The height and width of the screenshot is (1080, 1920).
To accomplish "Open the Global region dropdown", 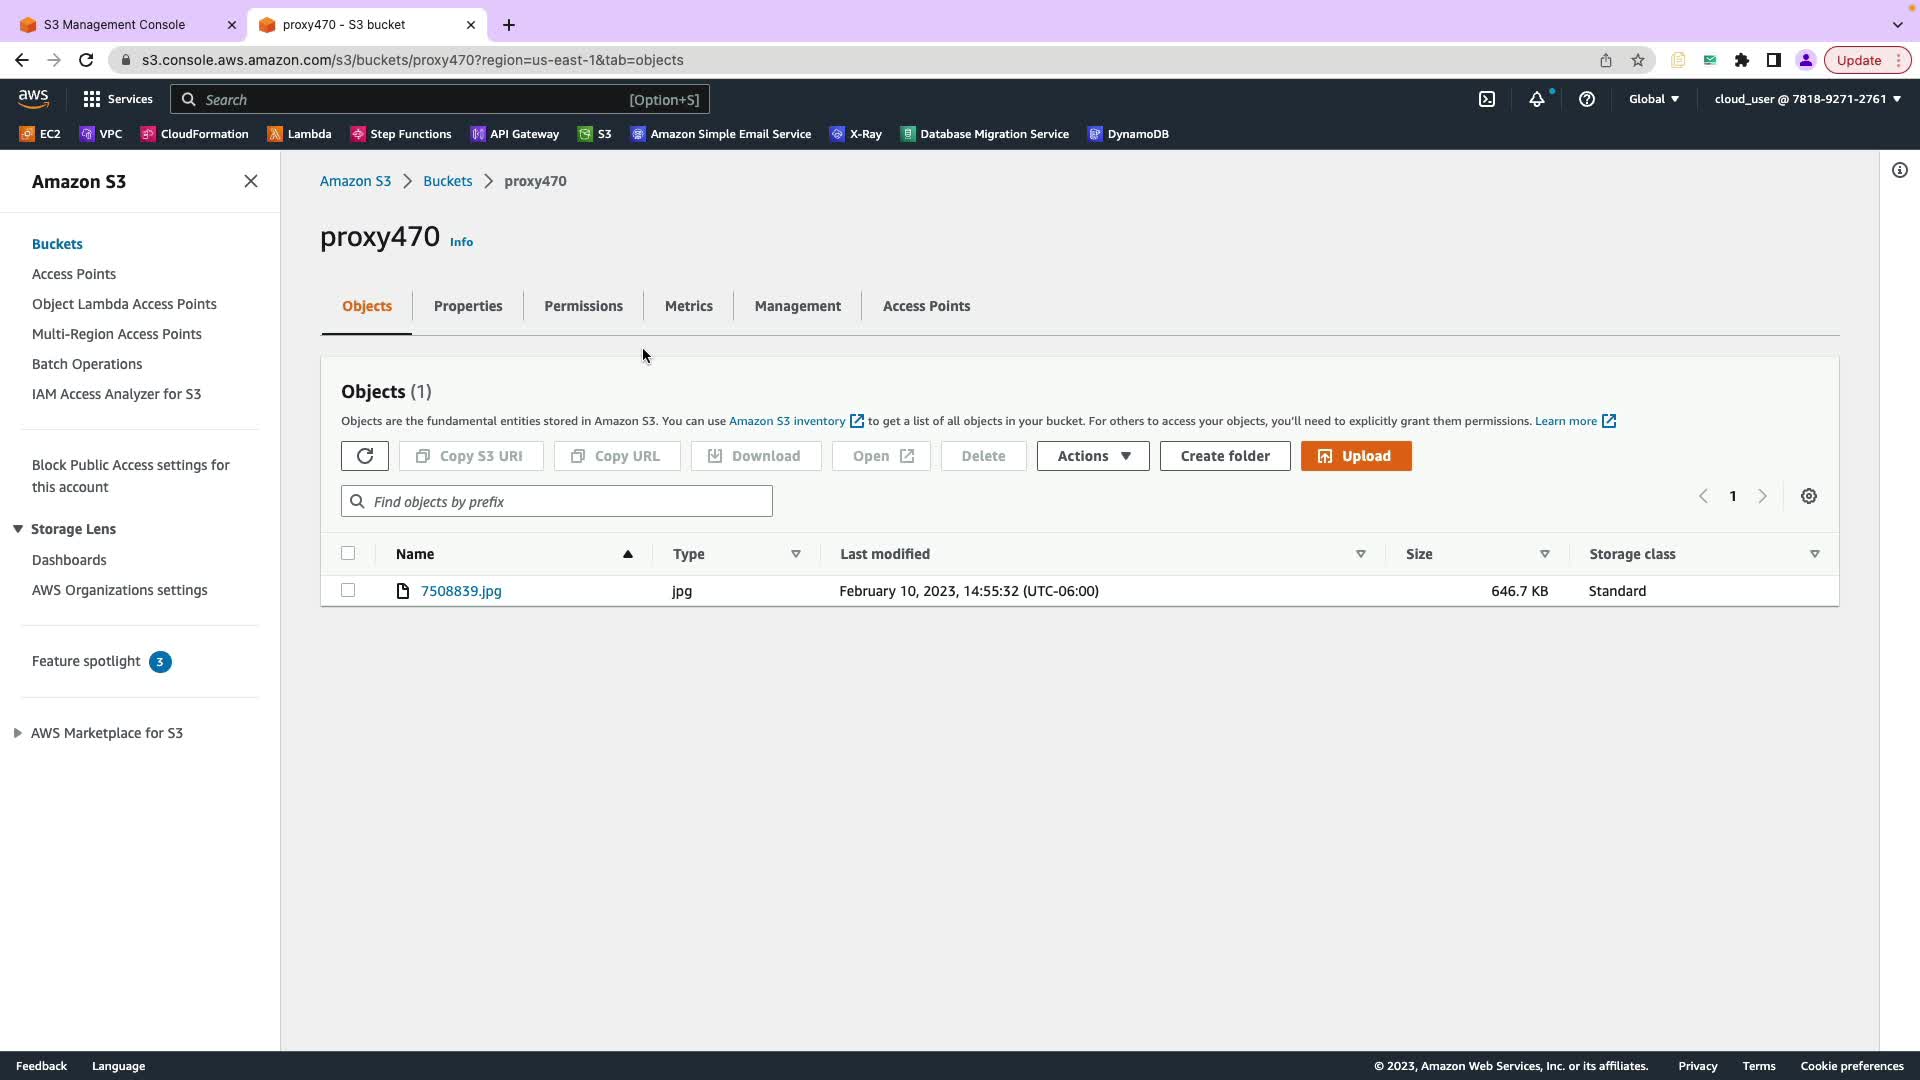I will 1653,99.
